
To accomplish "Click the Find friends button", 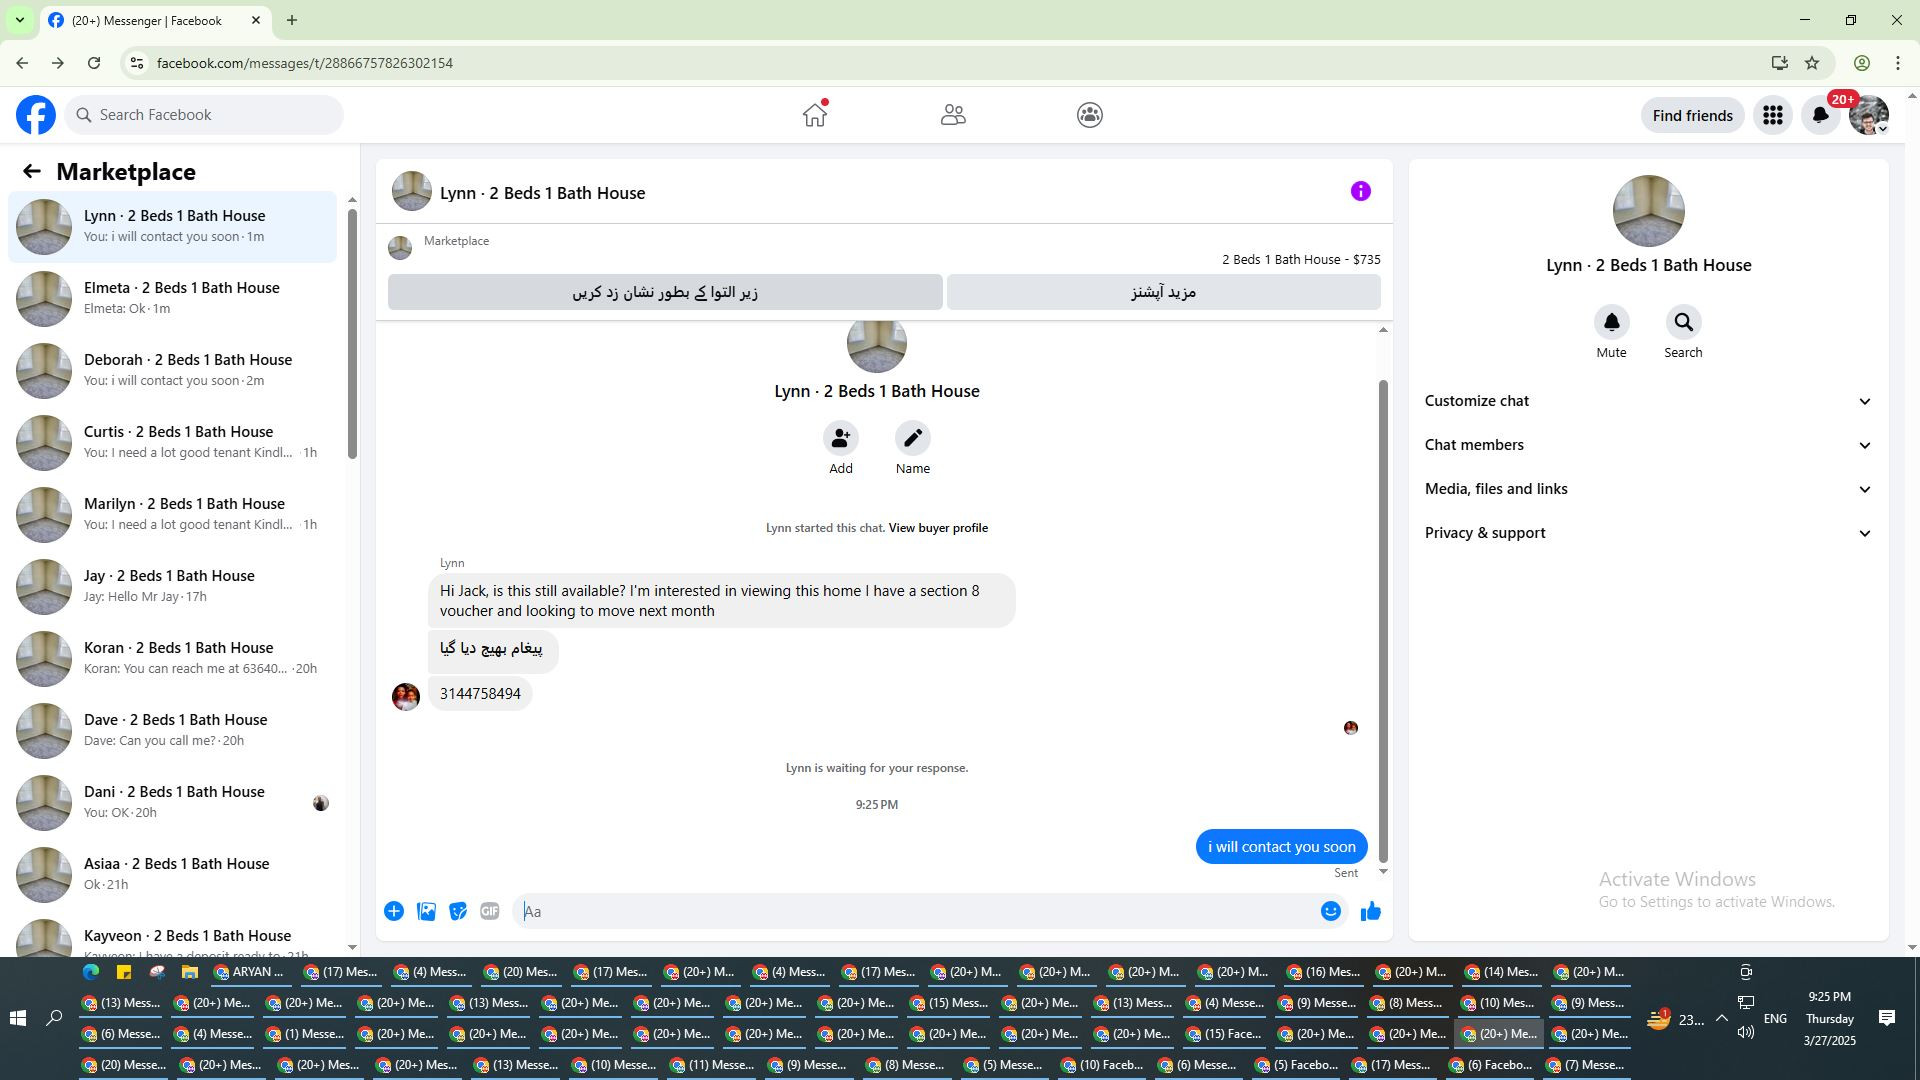I will (1693, 116).
